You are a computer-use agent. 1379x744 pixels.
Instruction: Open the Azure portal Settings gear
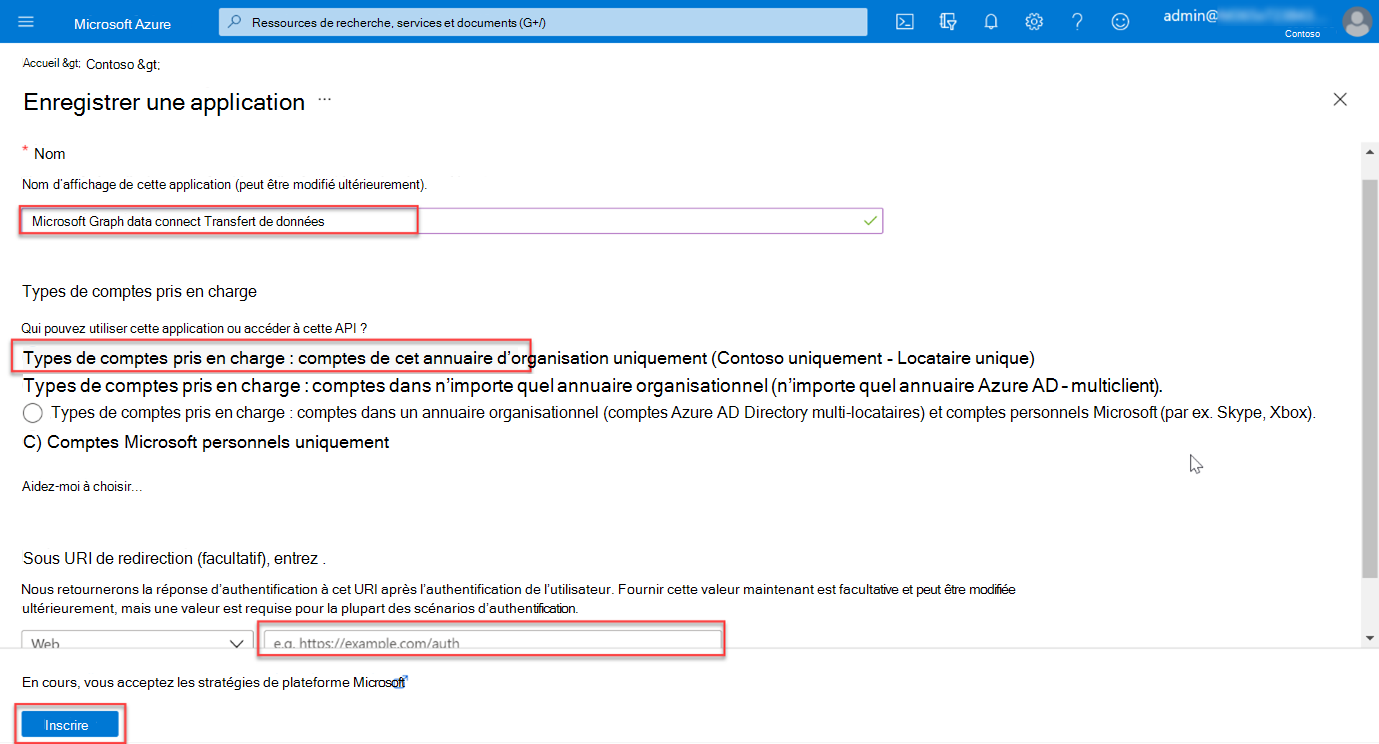1033,21
